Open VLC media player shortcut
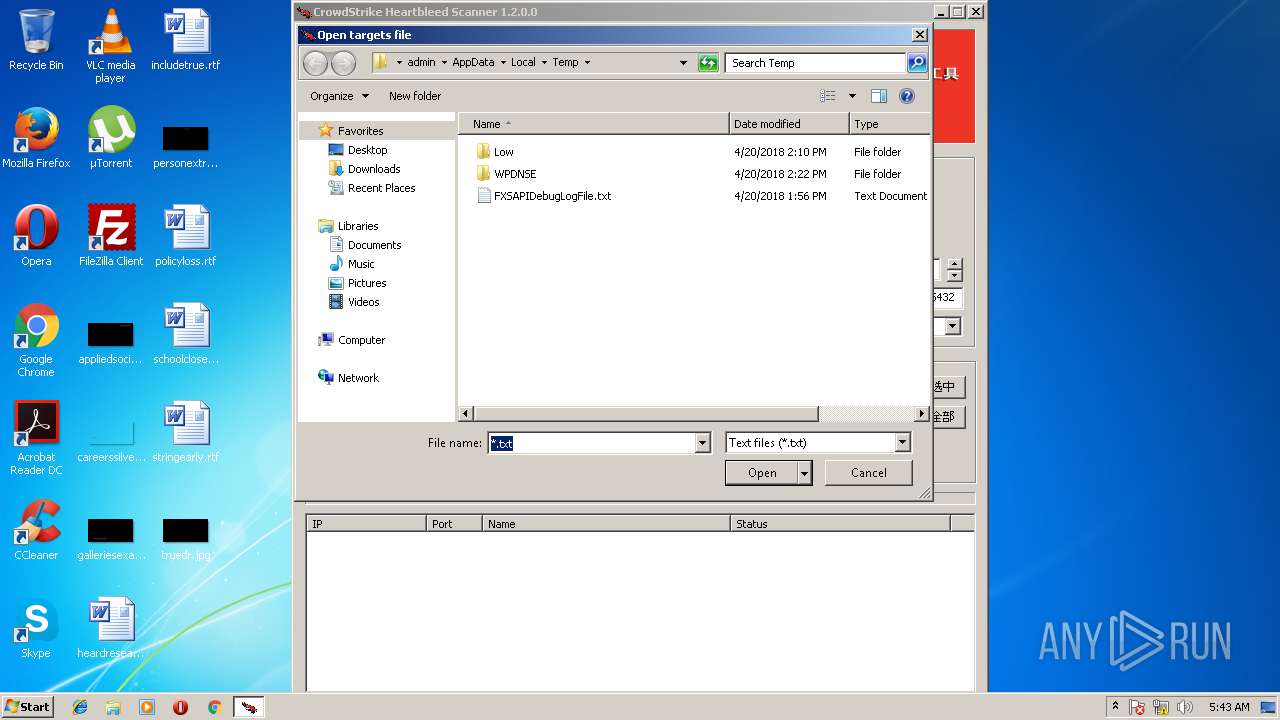1280x720 pixels. [110, 46]
